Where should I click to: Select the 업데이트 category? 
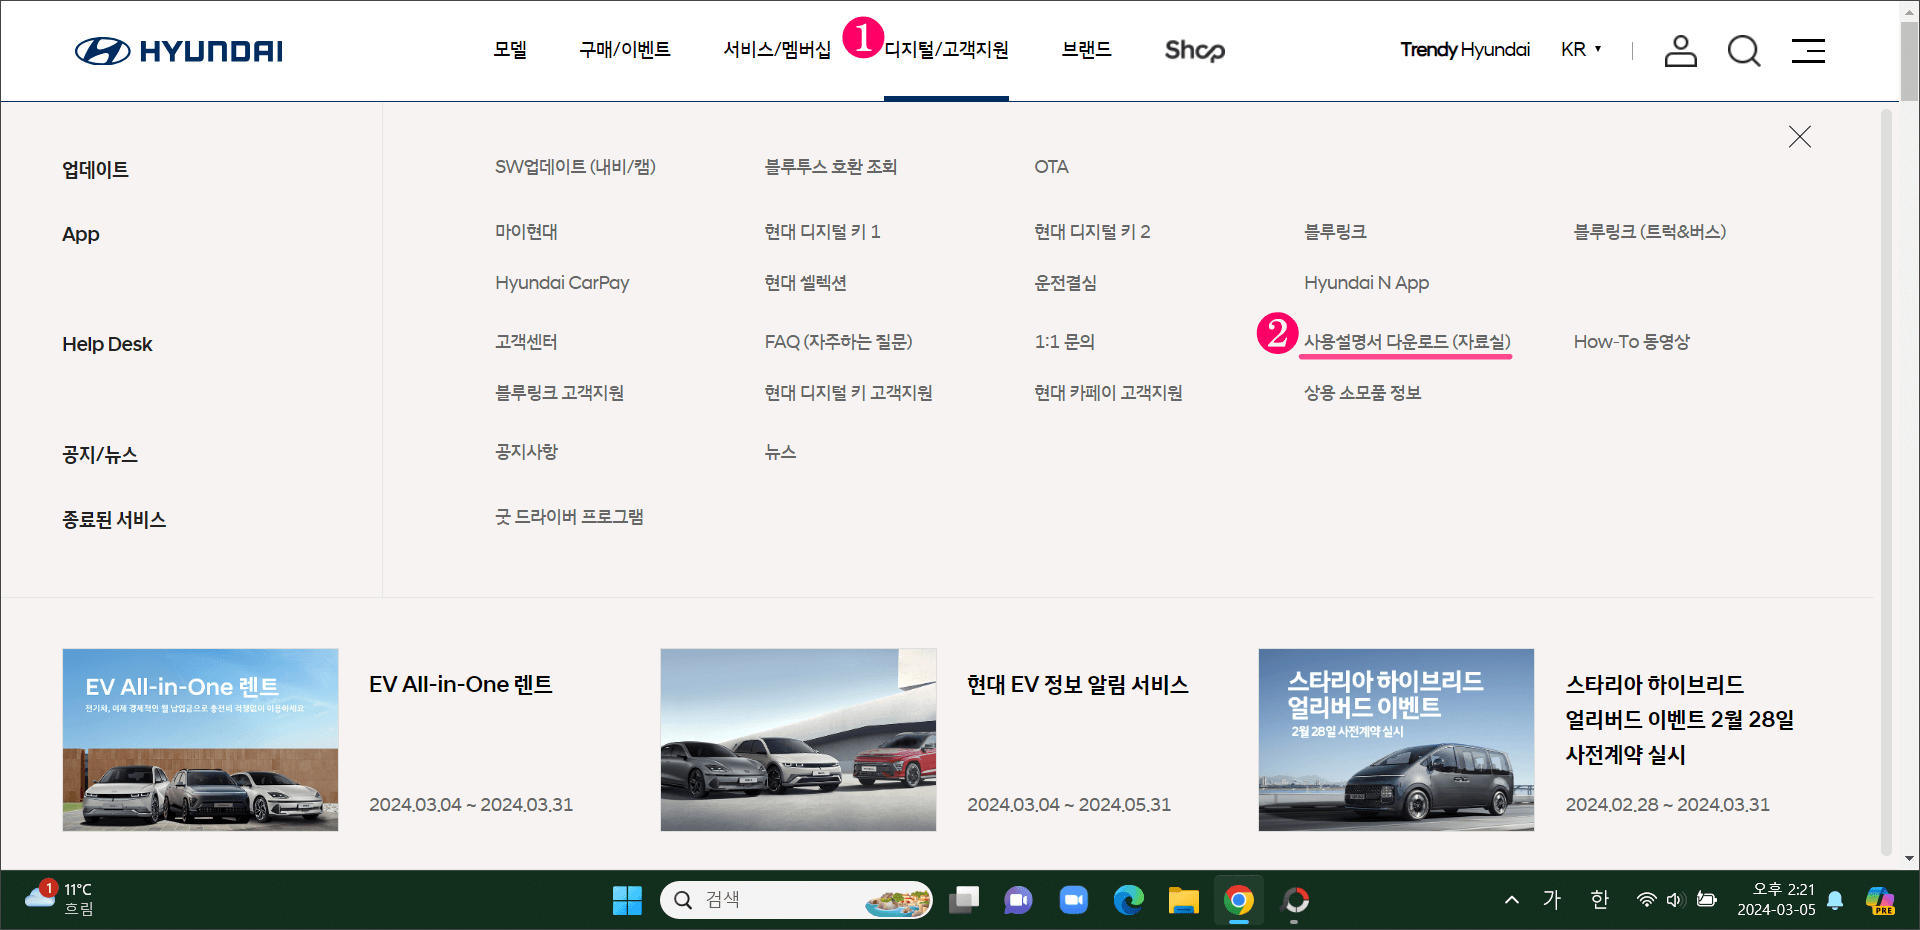(96, 170)
